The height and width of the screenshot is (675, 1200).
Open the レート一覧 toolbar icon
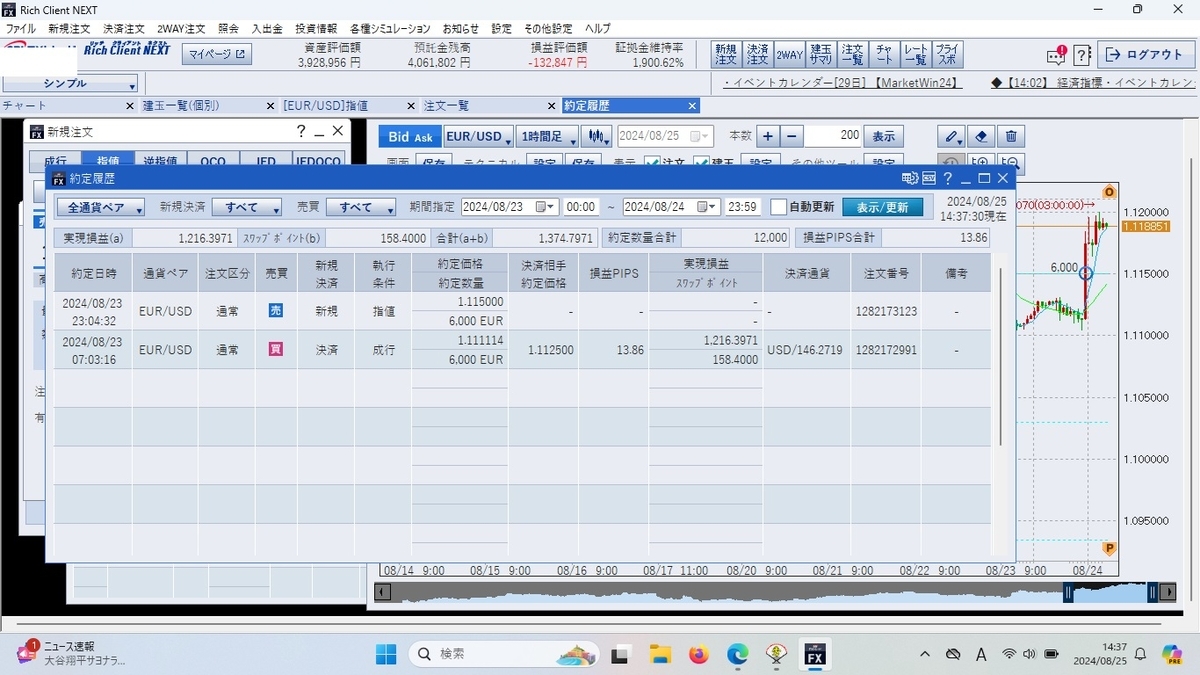point(915,55)
